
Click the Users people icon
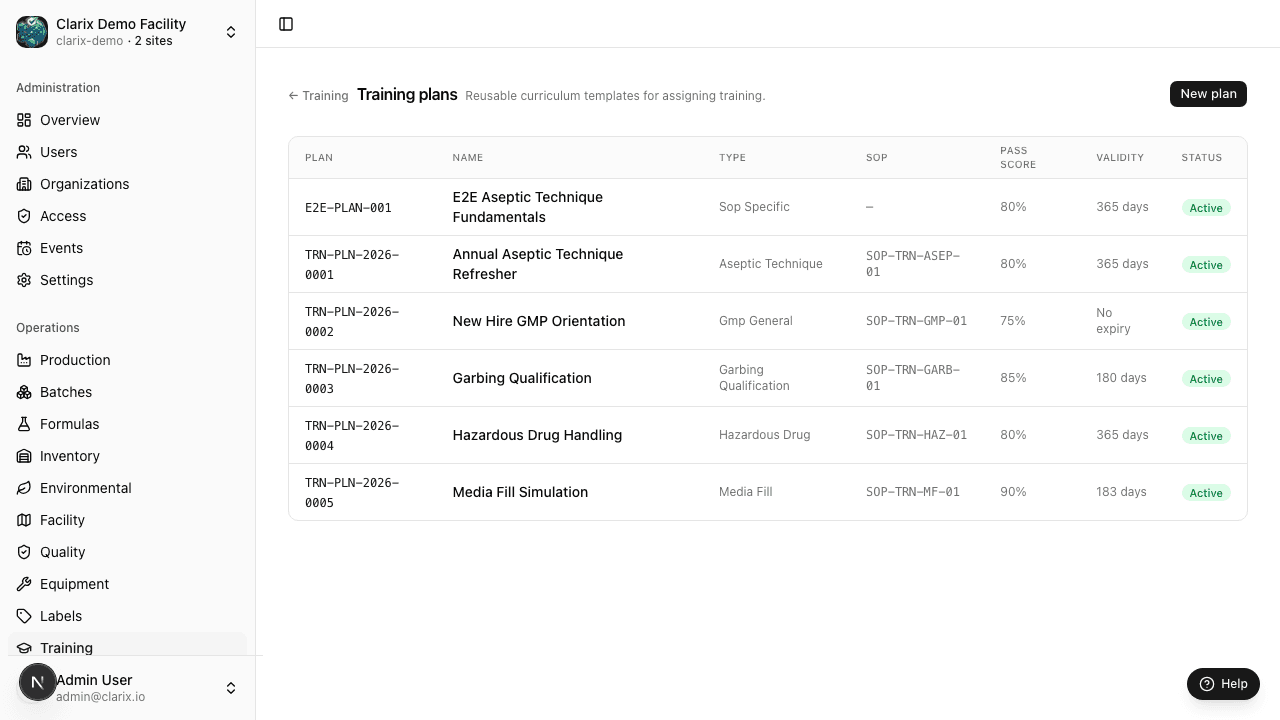tap(24, 152)
